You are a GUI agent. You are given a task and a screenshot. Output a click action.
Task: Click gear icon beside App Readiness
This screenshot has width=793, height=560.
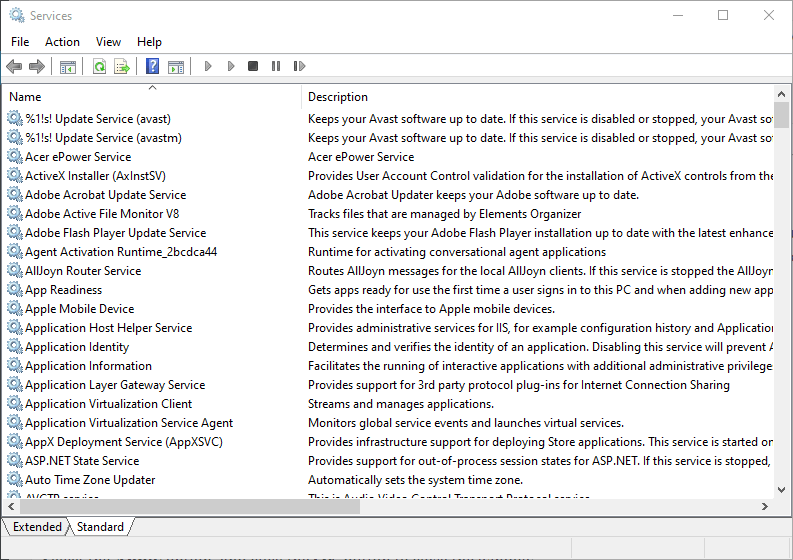click(15, 289)
